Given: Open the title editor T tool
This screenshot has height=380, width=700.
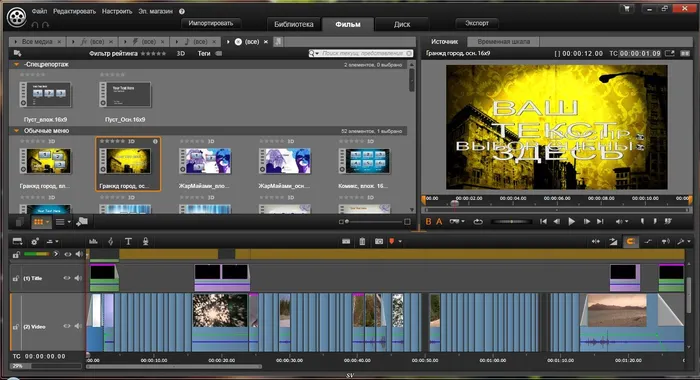Looking at the screenshot, I should [128, 242].
